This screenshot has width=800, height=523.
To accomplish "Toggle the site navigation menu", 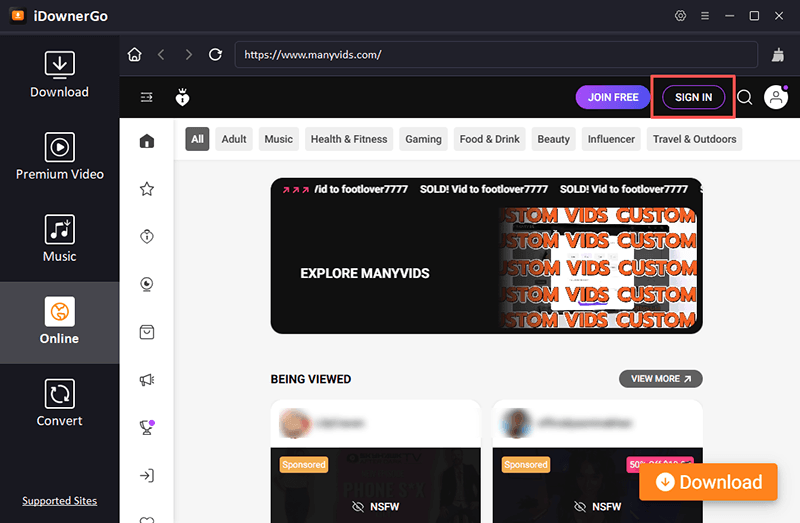I will pos(146,97).
